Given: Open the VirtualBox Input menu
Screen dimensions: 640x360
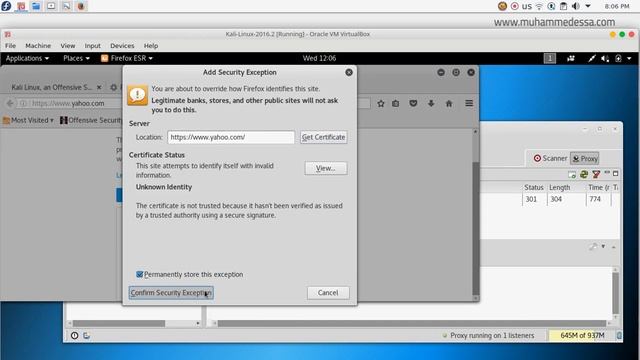Looking at the screenshot, I should pyautogui.click(x=93, y=46).
